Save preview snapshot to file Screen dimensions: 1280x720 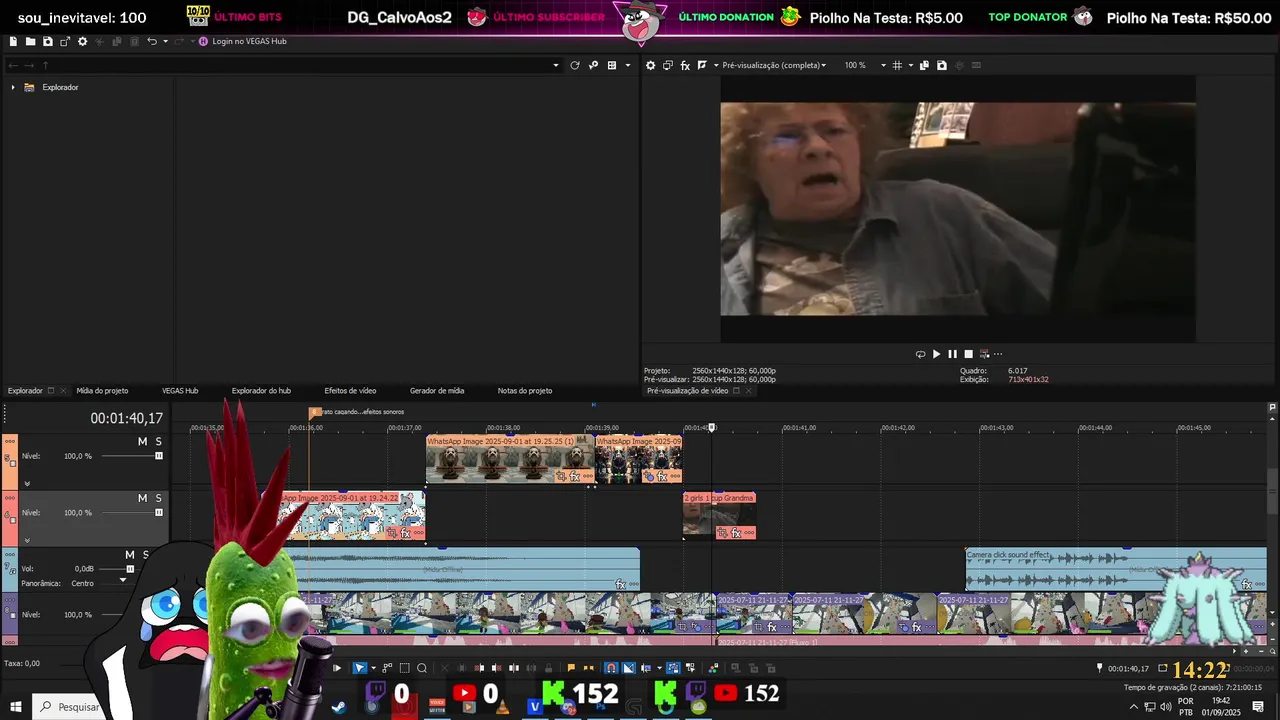pos(942,65)
